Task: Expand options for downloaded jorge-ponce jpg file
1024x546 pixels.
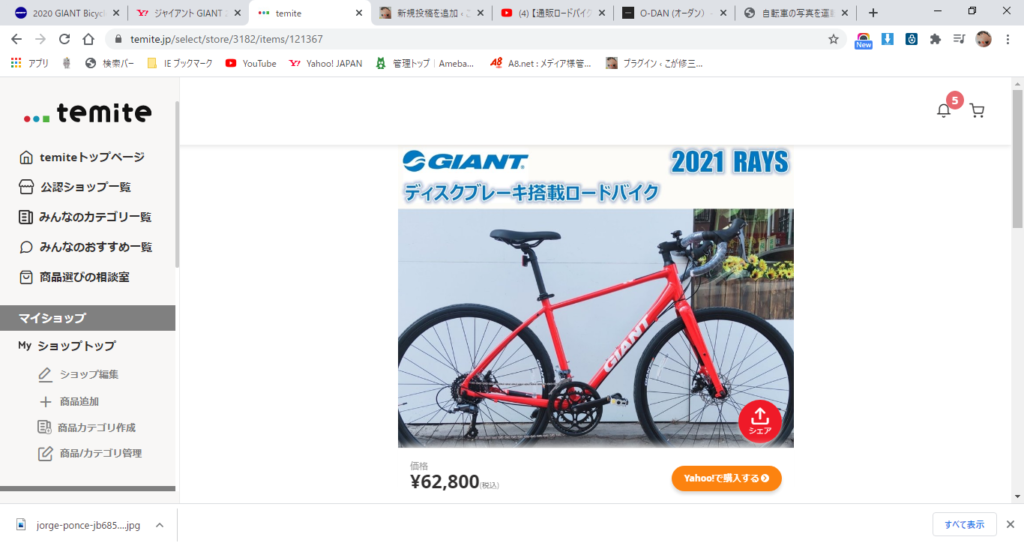Action: point(159,525)
